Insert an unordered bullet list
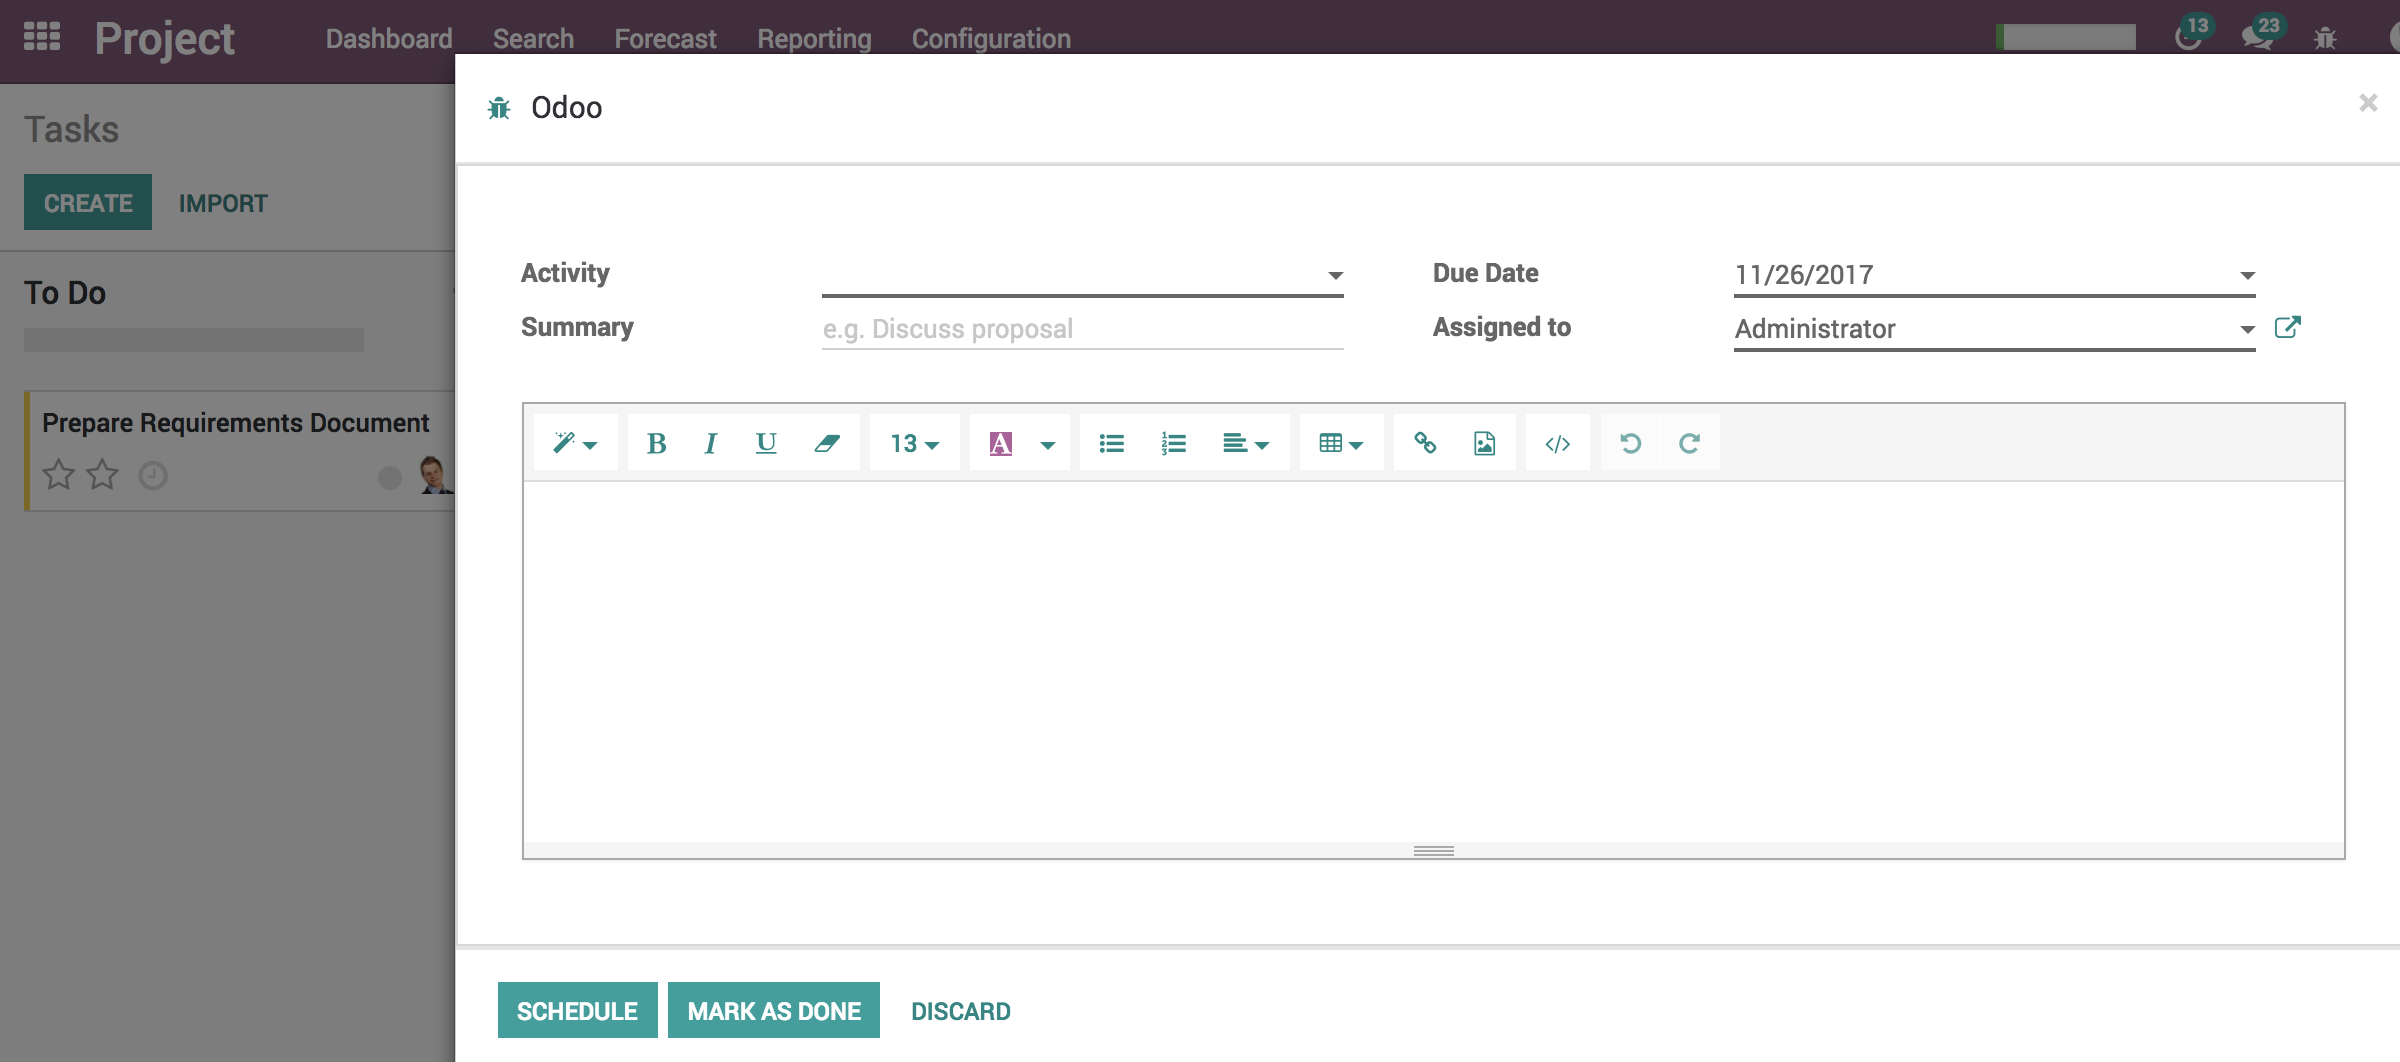The width and height of the screenshot is (2400, 1062). [1111, 443]
